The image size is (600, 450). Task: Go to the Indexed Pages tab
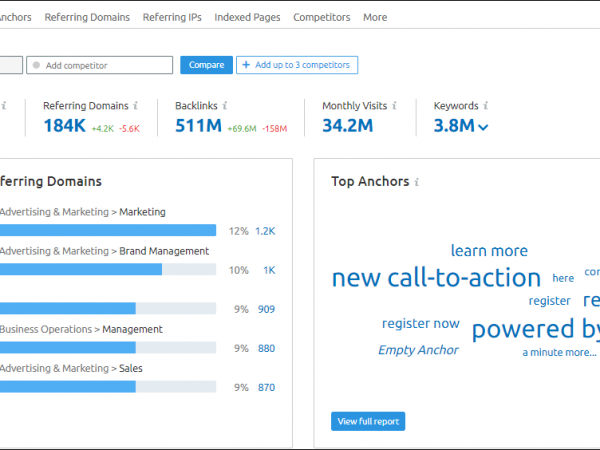coord(249,17)
